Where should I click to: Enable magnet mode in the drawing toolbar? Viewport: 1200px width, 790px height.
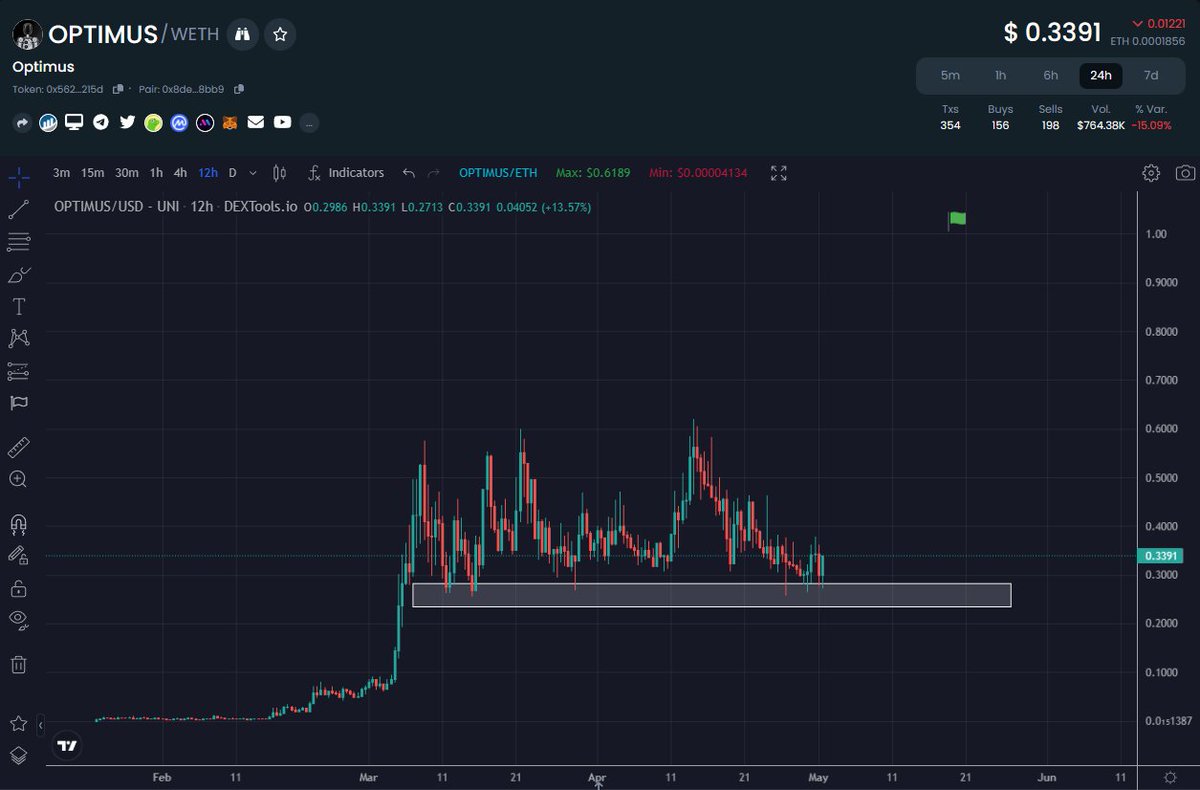point(18,524)
